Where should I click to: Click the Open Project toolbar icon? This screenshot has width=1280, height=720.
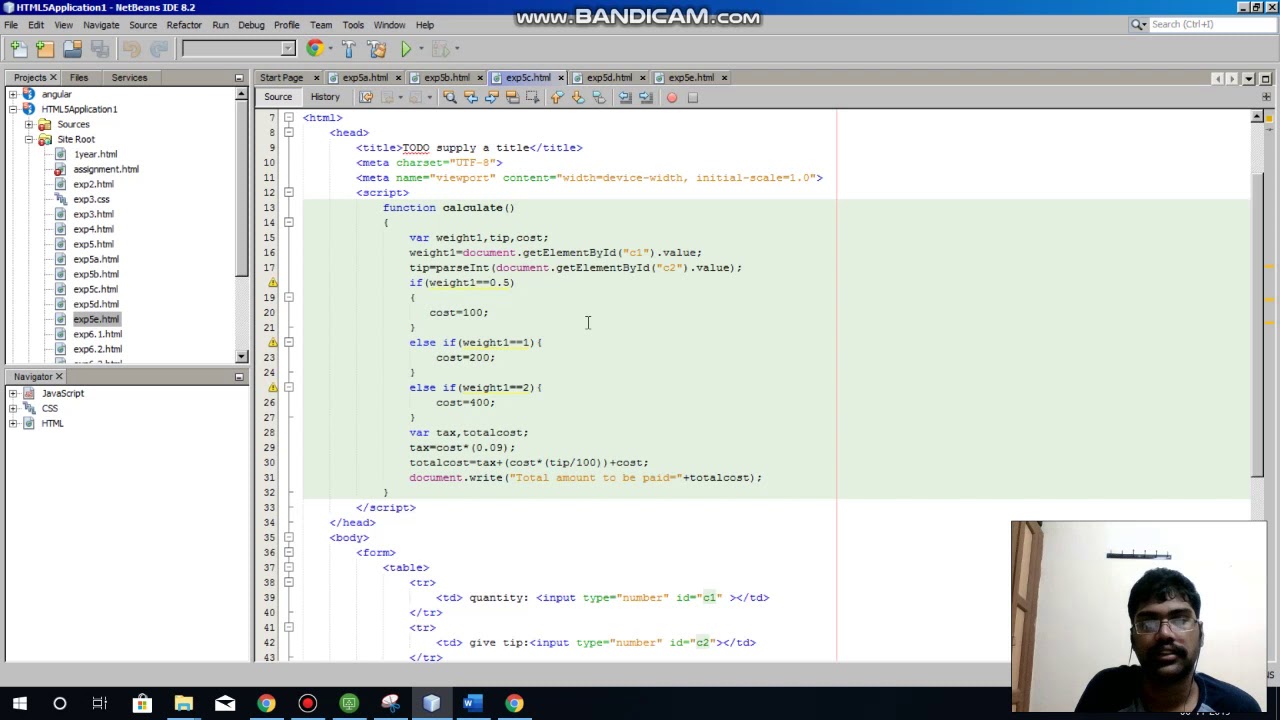pos(72,48)
